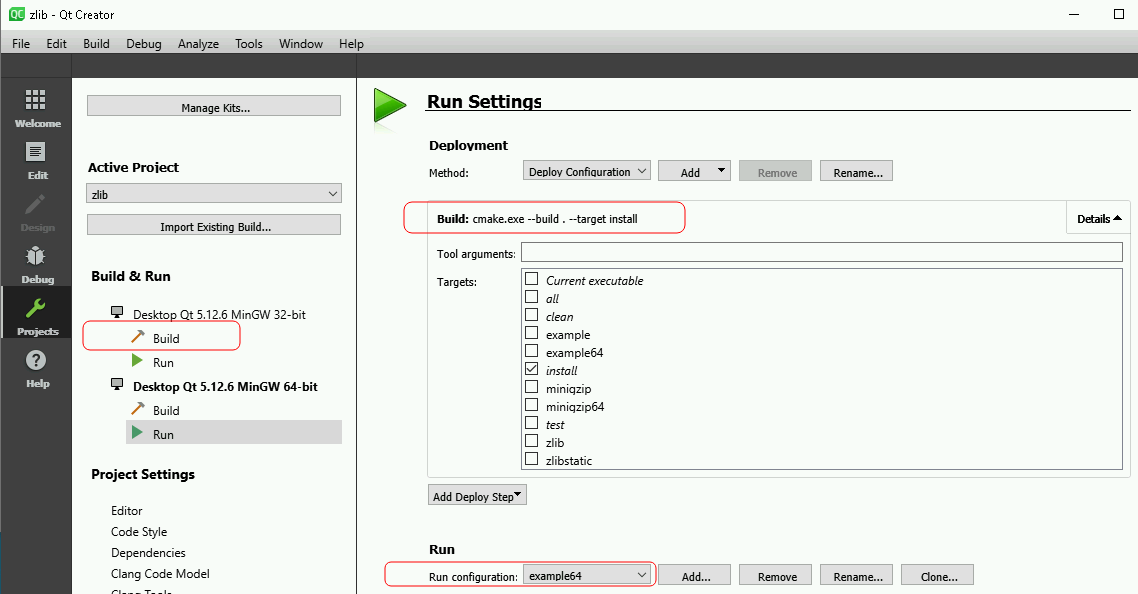1138x594 pixels.
Task: Select the Code Style project setting
Action: [x=139, y=532]
